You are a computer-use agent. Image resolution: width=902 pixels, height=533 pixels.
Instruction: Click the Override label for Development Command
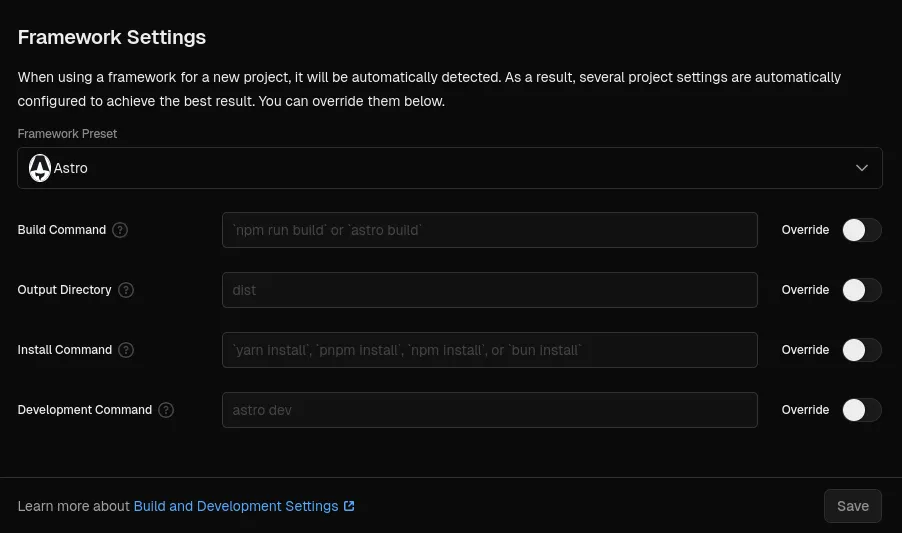(x=805, y=410)
